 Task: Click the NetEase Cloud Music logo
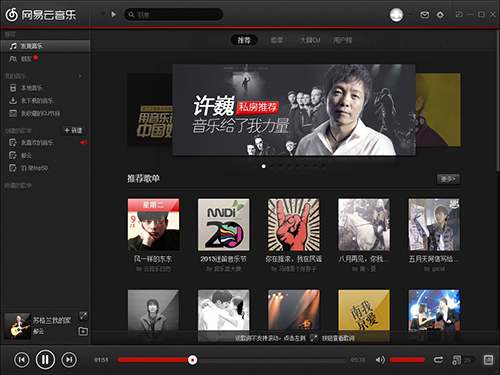tap(41, 15)
